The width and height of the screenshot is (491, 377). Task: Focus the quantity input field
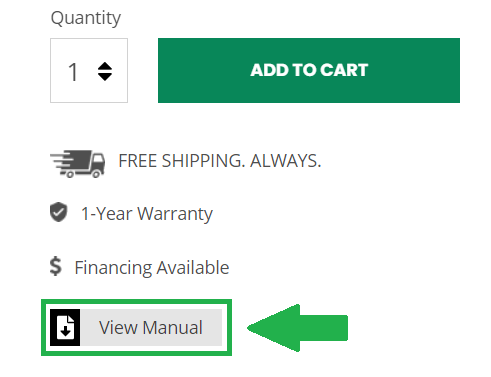pyautogui.click(x=89, y=70)
